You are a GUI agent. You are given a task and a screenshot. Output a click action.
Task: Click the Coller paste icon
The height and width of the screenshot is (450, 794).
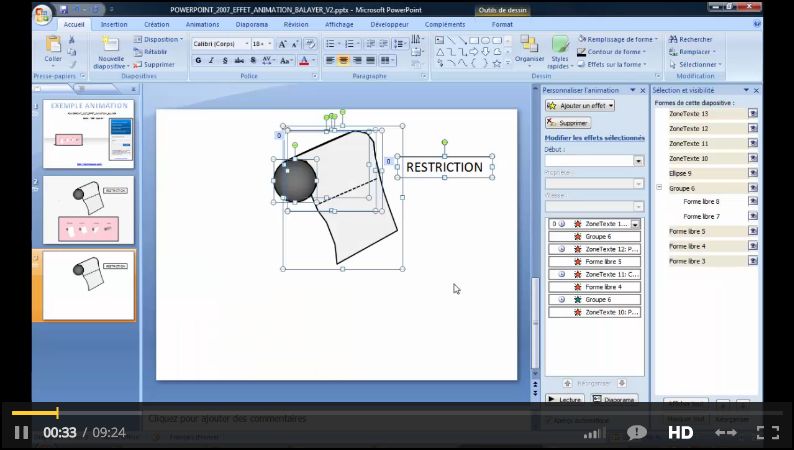pos(53,45)
